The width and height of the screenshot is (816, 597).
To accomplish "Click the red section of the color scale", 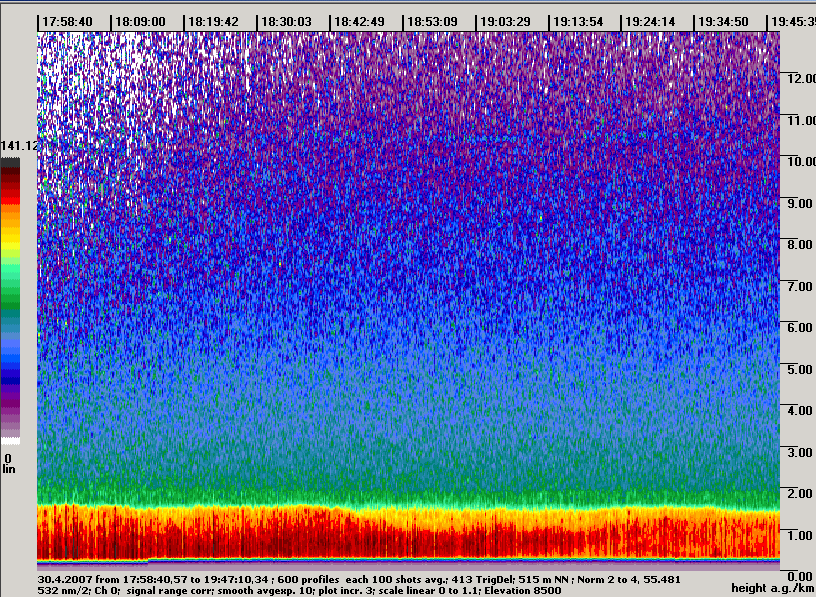I will [x=10, y=190].
